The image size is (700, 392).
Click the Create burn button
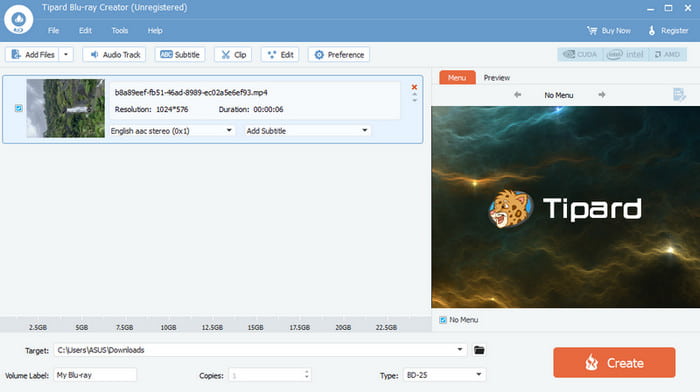(614, 363)
